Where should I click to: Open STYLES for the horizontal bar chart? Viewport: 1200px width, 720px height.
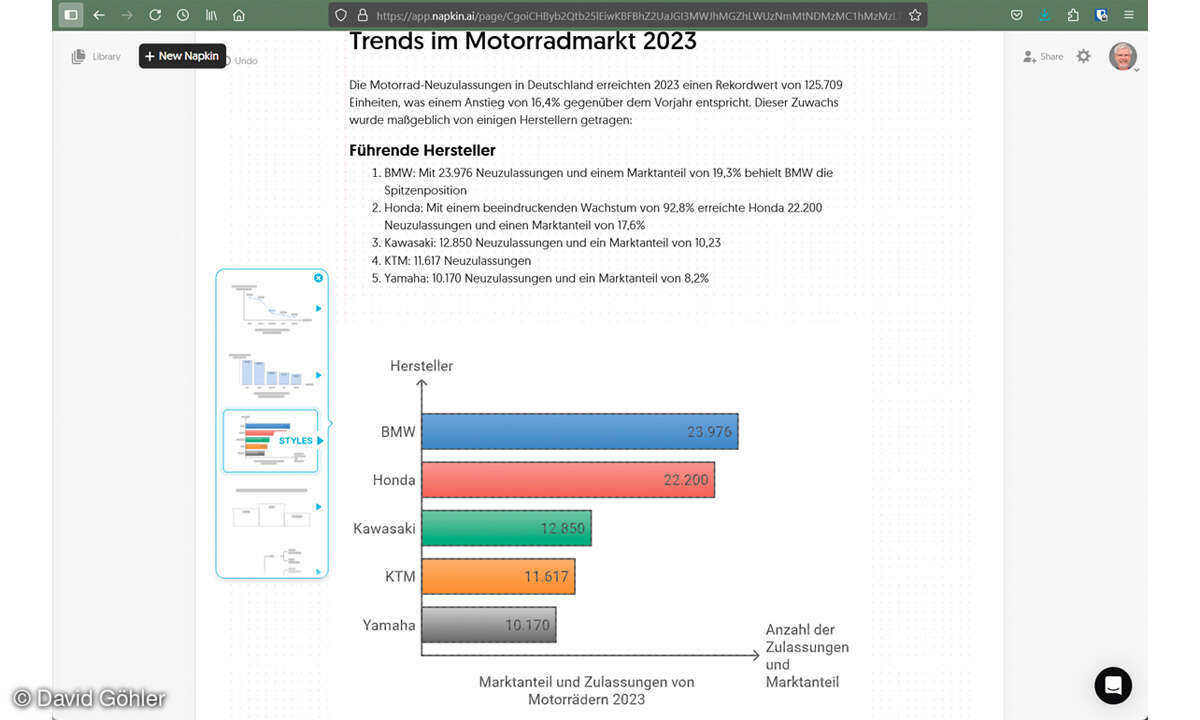click(301, 441)
